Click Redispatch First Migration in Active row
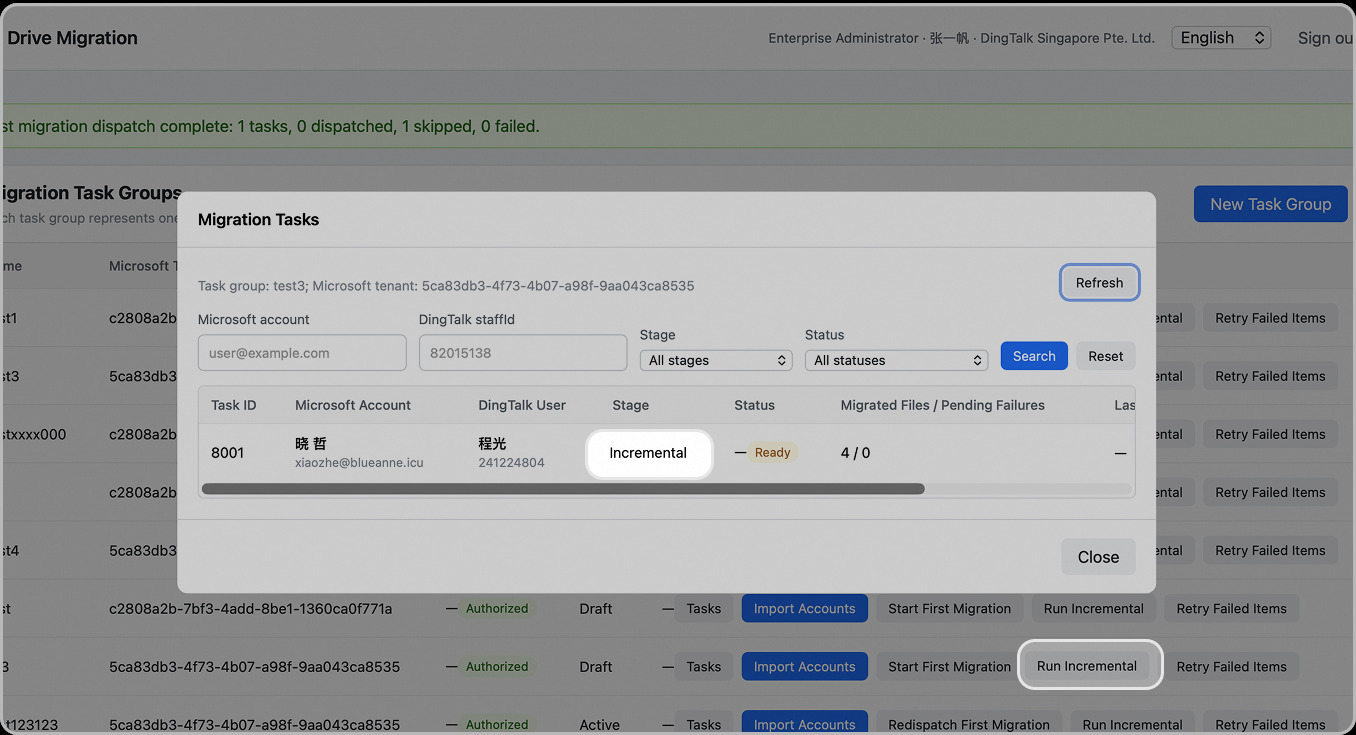This screenshot has height=735, width=1356. coord(969,724)
